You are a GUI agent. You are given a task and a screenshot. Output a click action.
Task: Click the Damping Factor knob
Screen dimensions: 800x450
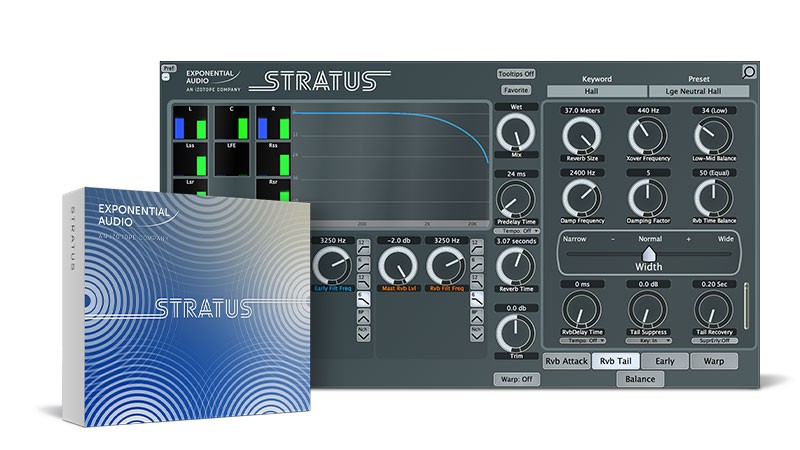(x=647, y=198)
